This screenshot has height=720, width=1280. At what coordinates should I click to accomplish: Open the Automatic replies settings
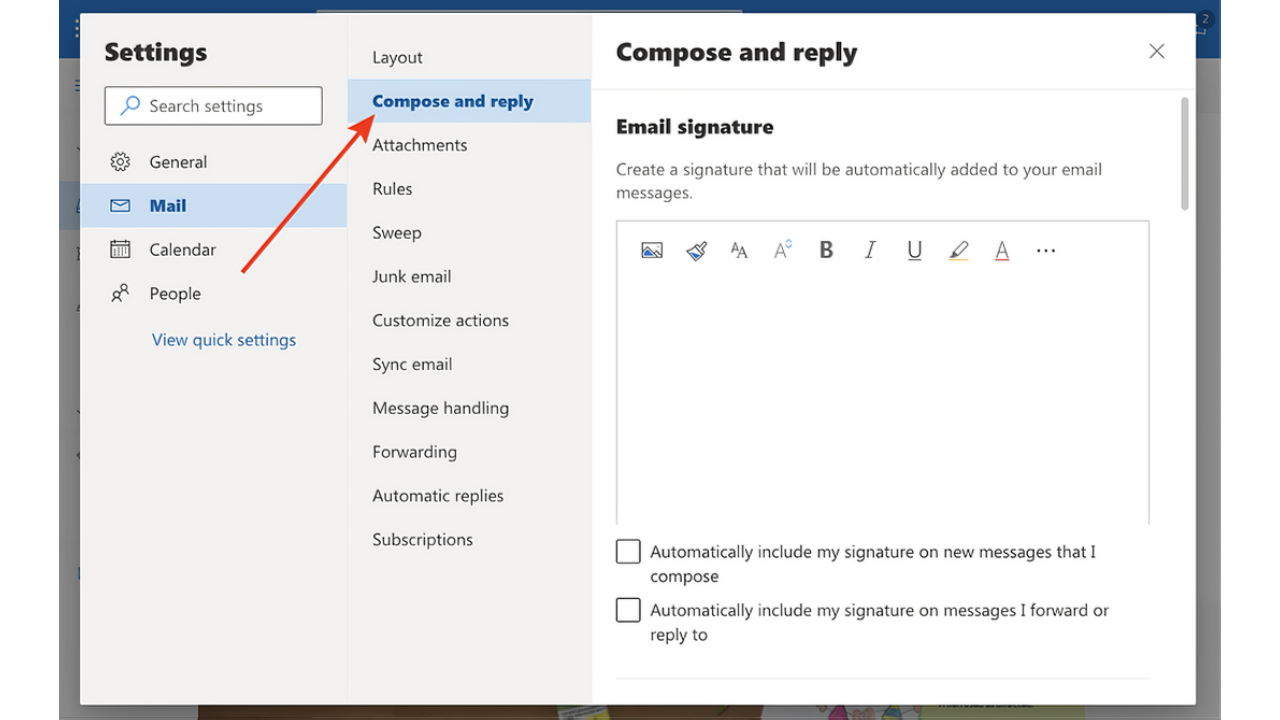pyautogui.click(x=437, y=495)
